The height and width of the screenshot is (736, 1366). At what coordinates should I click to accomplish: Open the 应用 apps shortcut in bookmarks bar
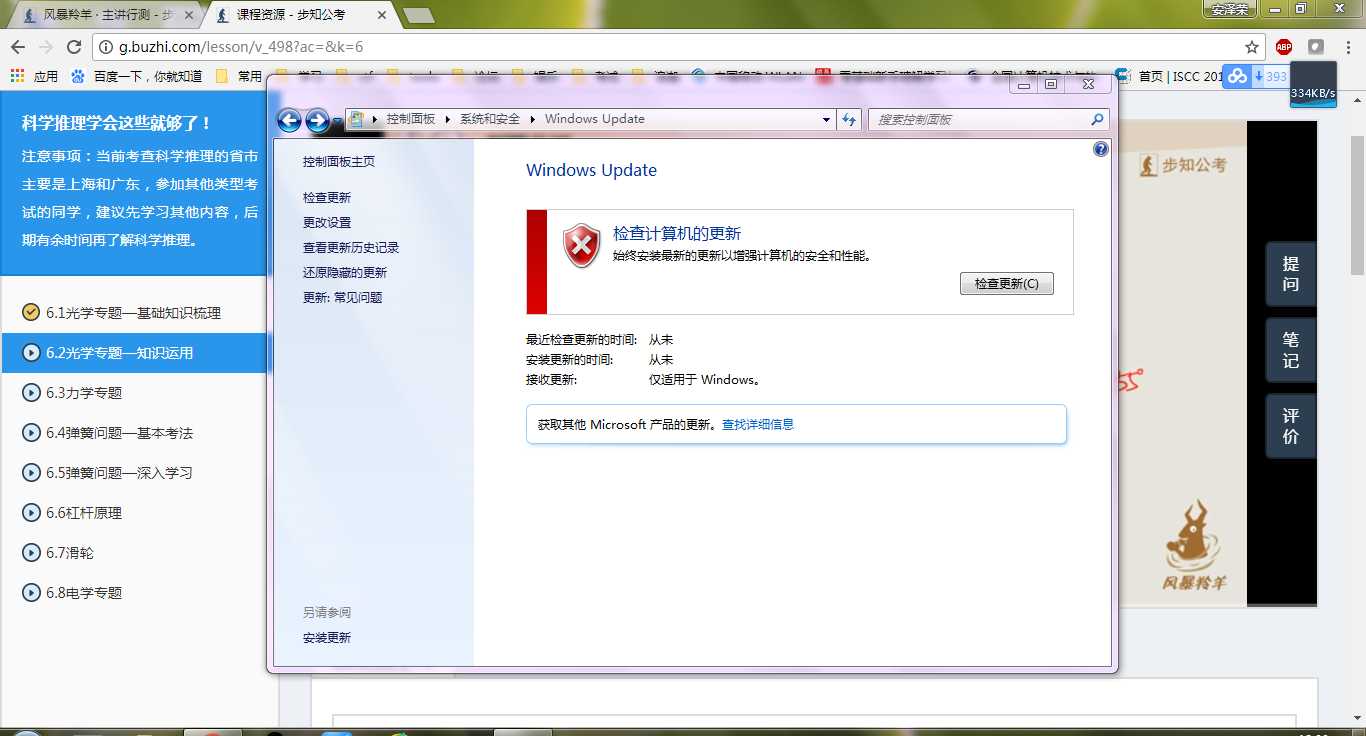pyautogui.click(x=34, y=76)
